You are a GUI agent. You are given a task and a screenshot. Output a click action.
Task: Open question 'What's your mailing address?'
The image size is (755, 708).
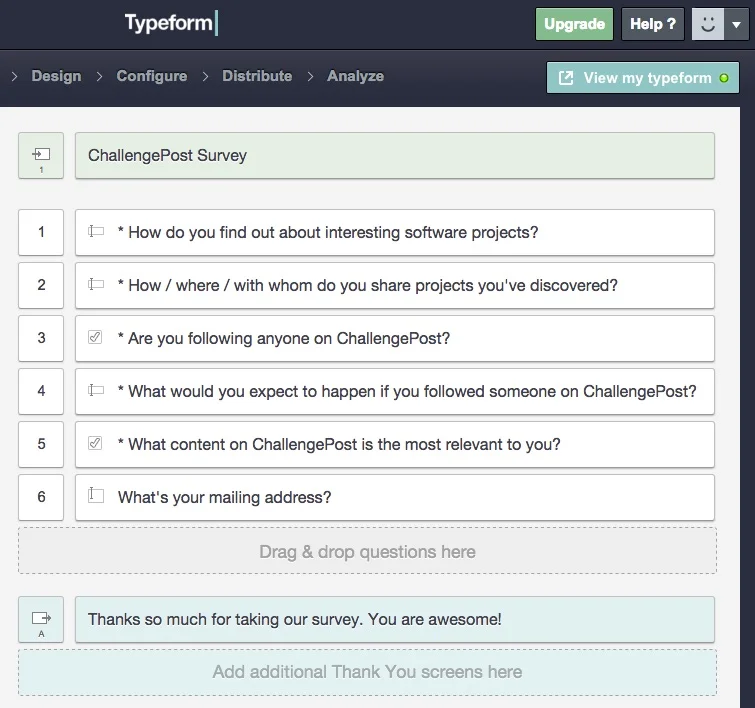pos(395,497)
